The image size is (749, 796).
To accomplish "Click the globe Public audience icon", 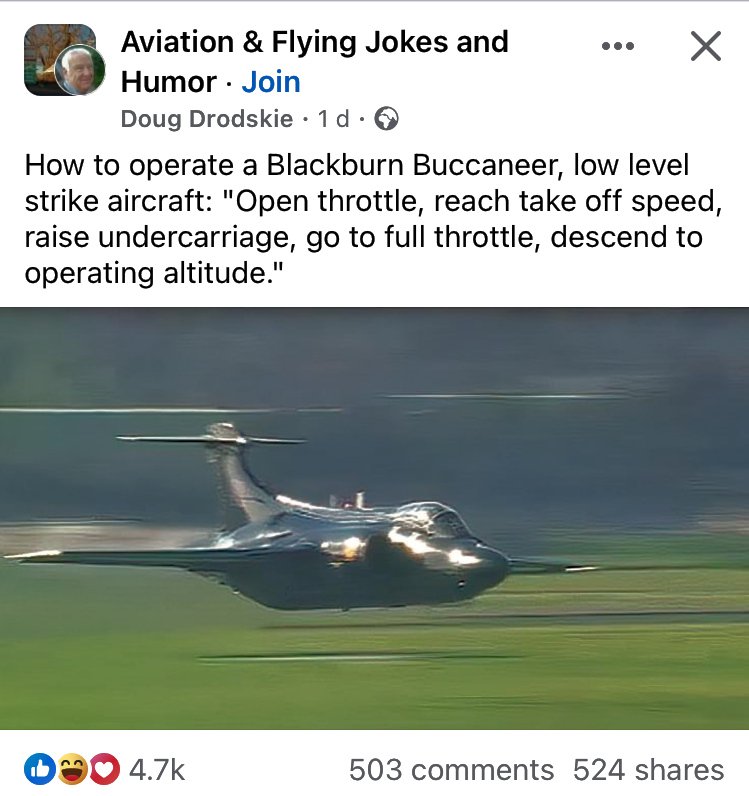I will tap(386, 119).
